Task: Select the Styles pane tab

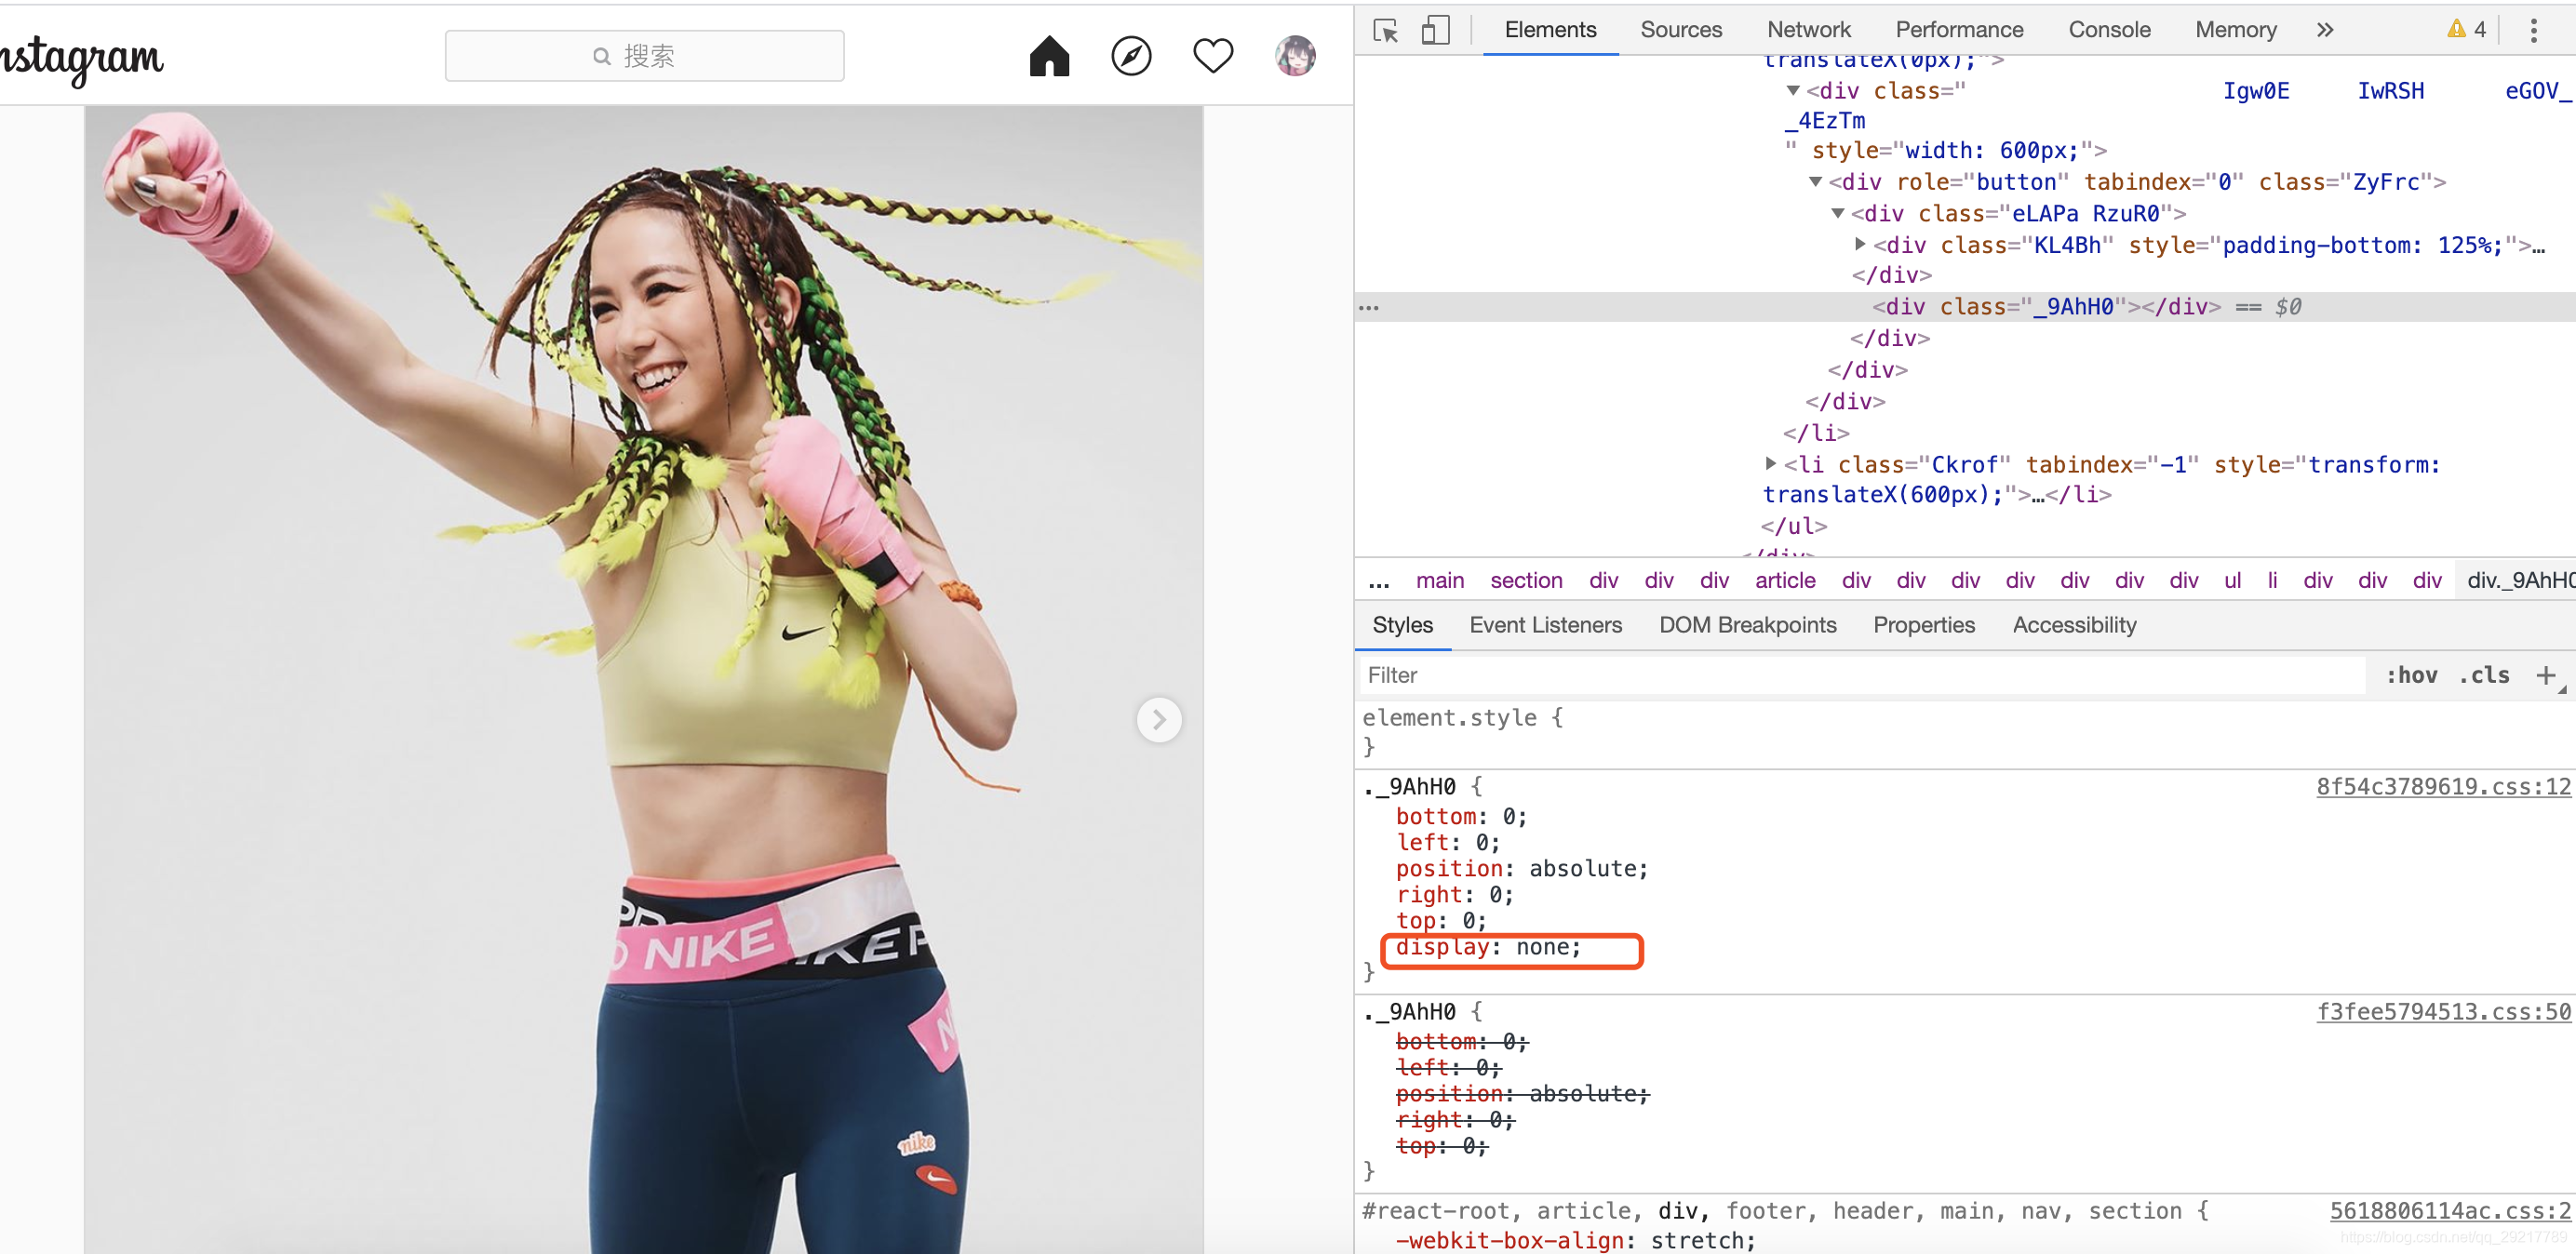Action: tap(1402, 626)
